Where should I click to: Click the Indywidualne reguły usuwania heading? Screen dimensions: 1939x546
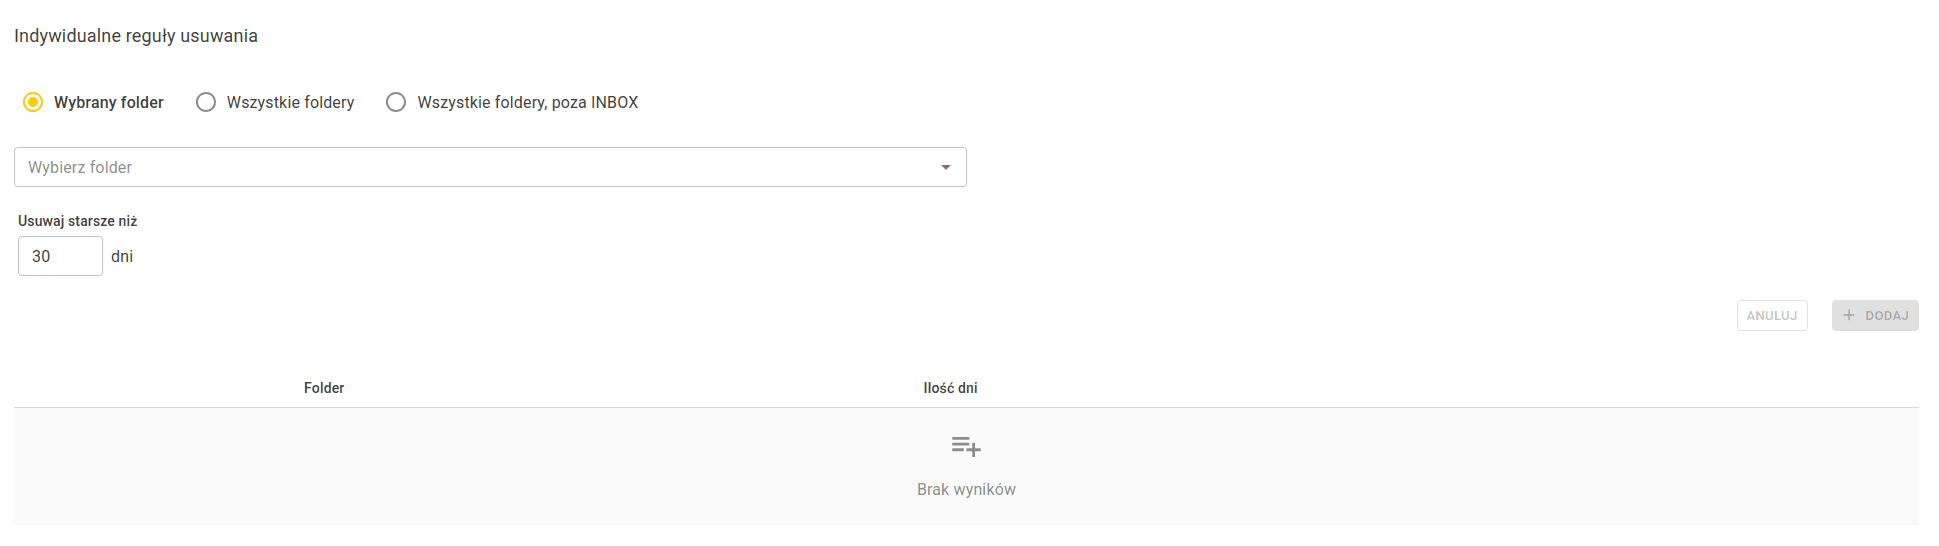(x=136, y=36)
